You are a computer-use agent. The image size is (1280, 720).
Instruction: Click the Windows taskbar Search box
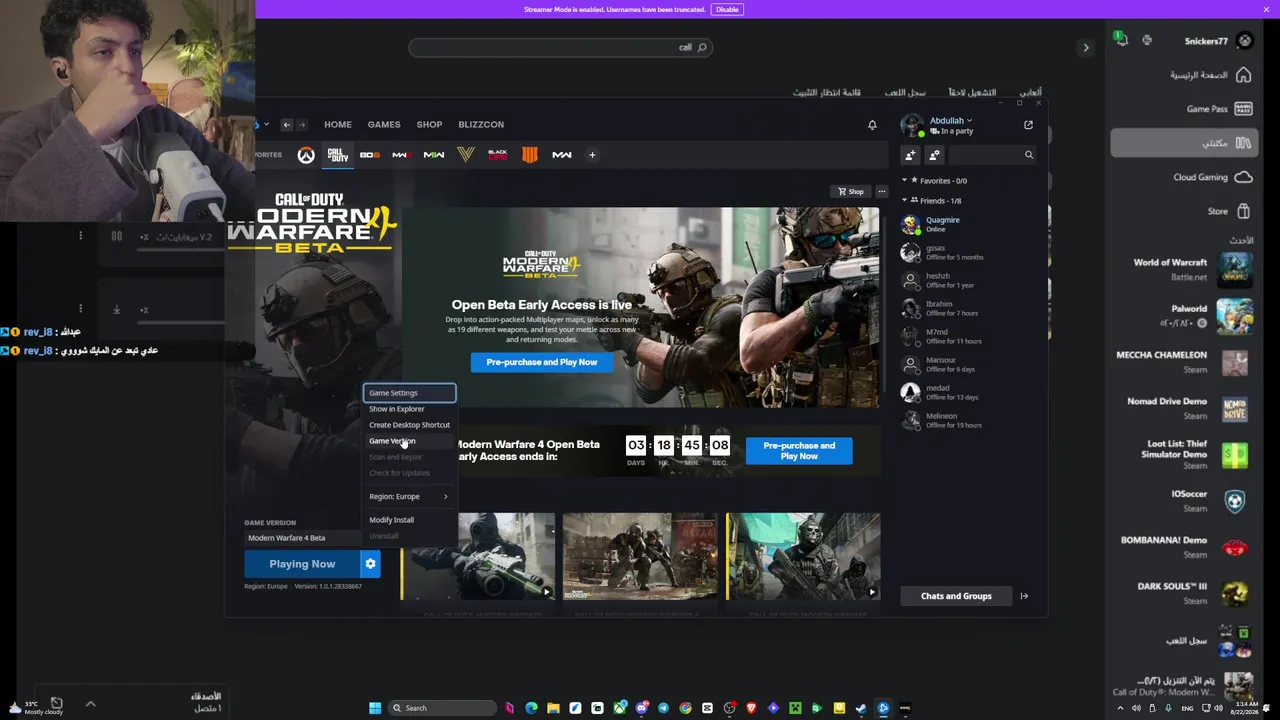coord(444,708)
